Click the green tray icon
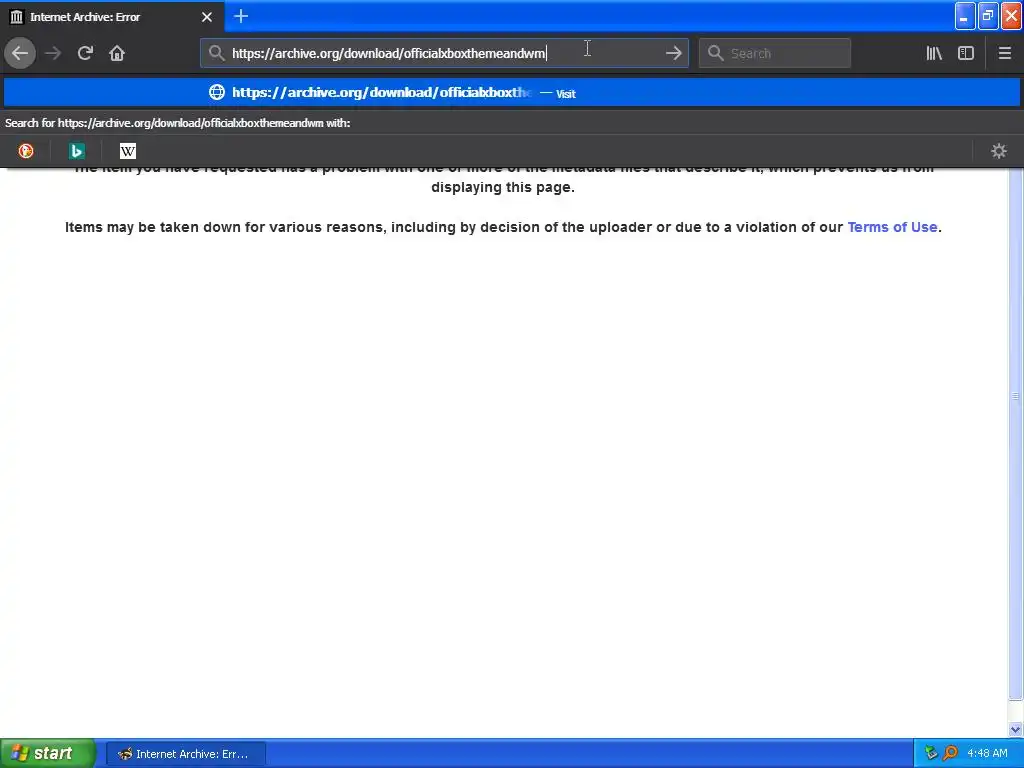 931,754
